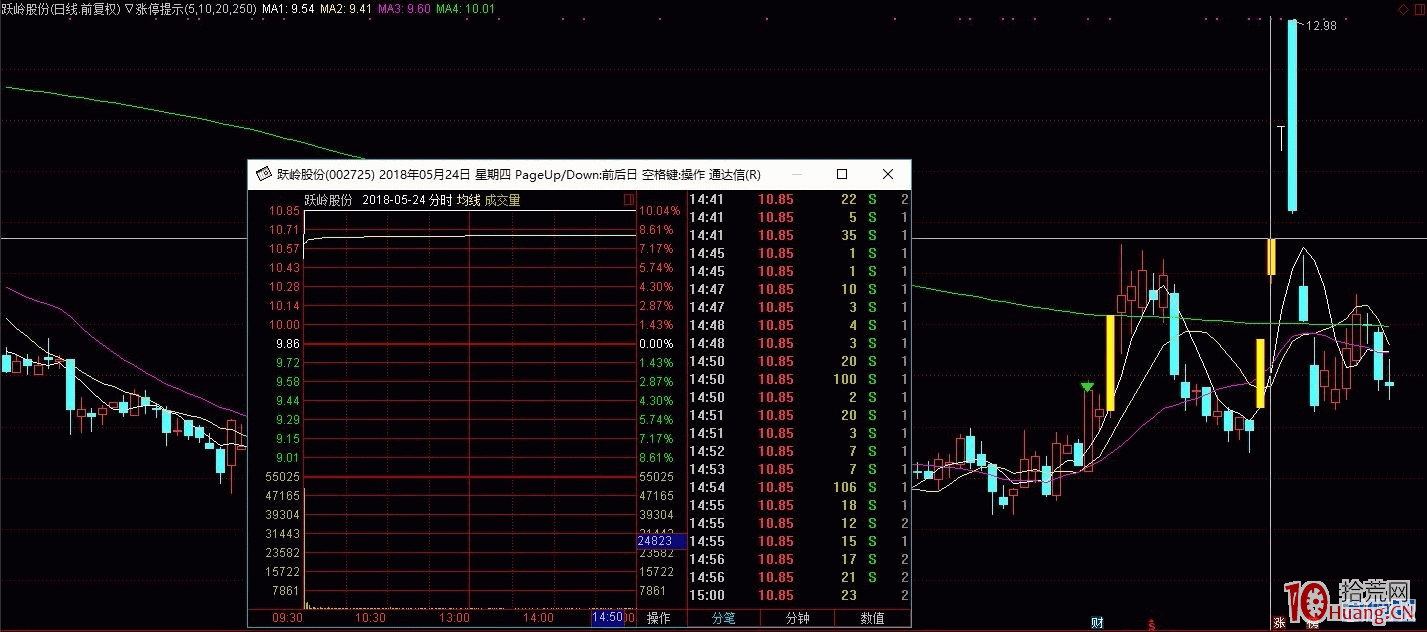Click the '财' finance marker at chart bottom
Image resolution: width=1427 pixels, height=632 pixels.
(x=1097, y=623)
